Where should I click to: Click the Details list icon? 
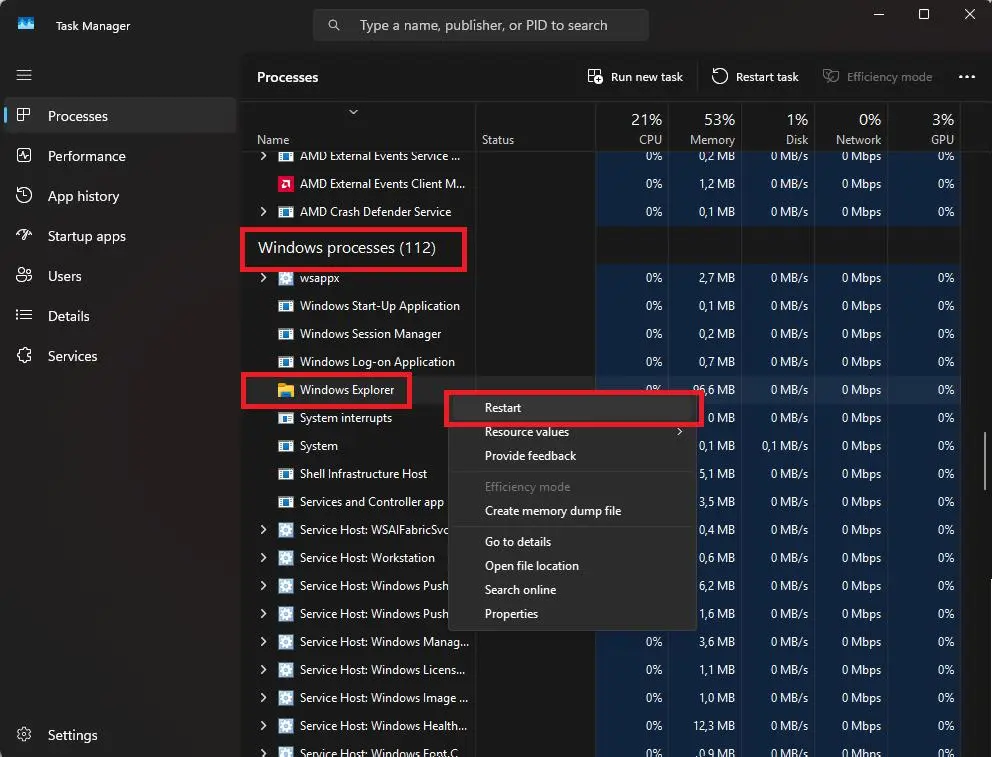pyautogui.click(x=24, y=315)
